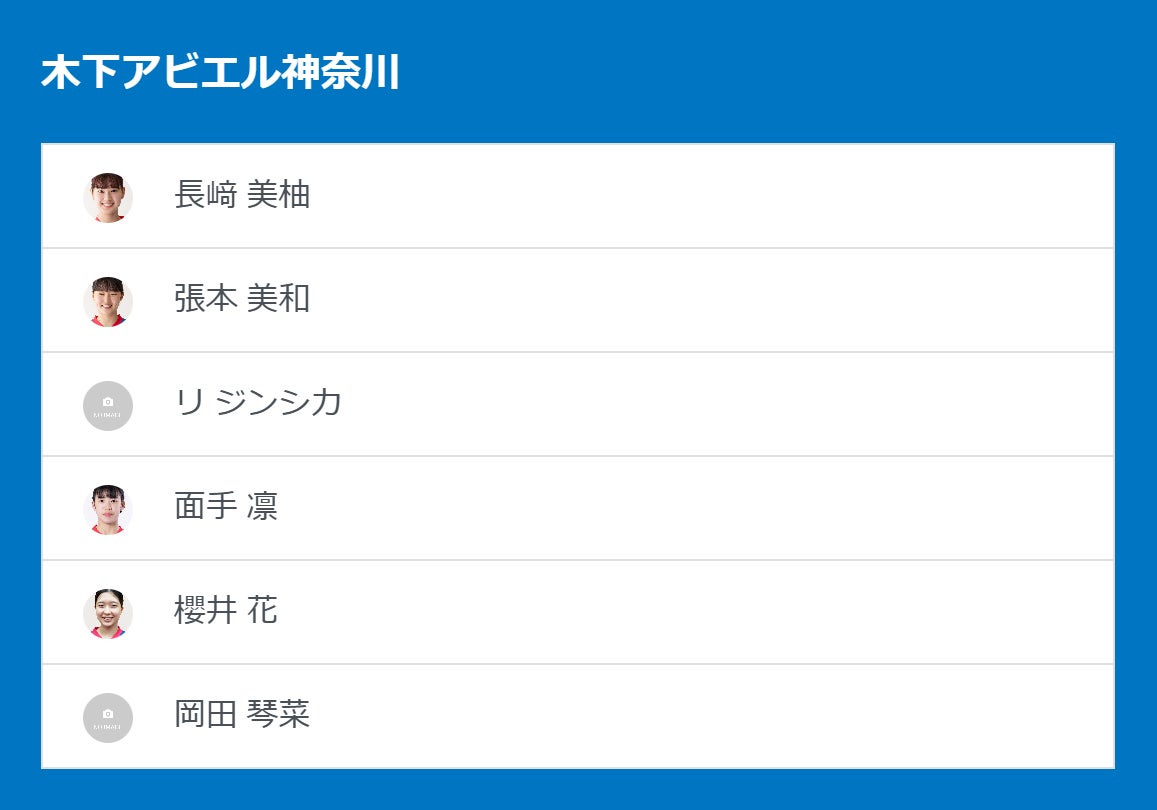Click empty space in 櫻井 花's row
The image size is (1157, 810).
[x=700, y=612]
